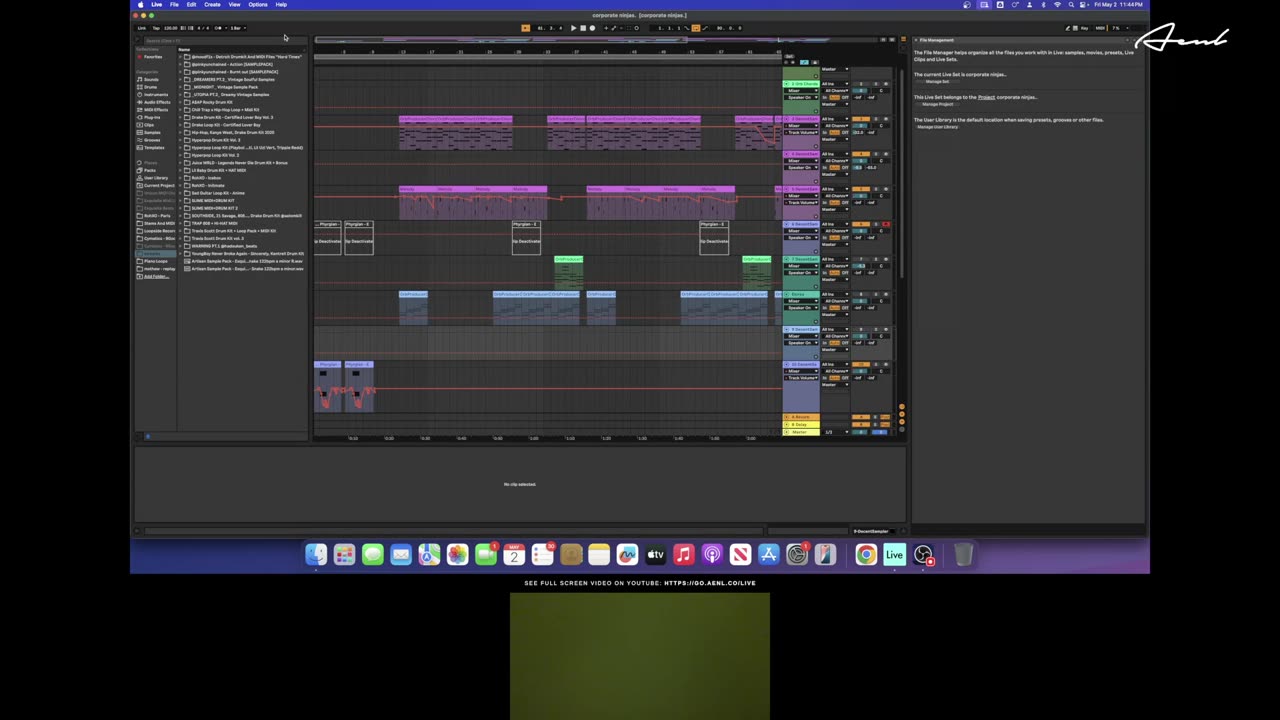The height and width of the screenshot is (720, 1280).
Task: Open Google Chrome from the Dock
Action: [x=866, y=555]
